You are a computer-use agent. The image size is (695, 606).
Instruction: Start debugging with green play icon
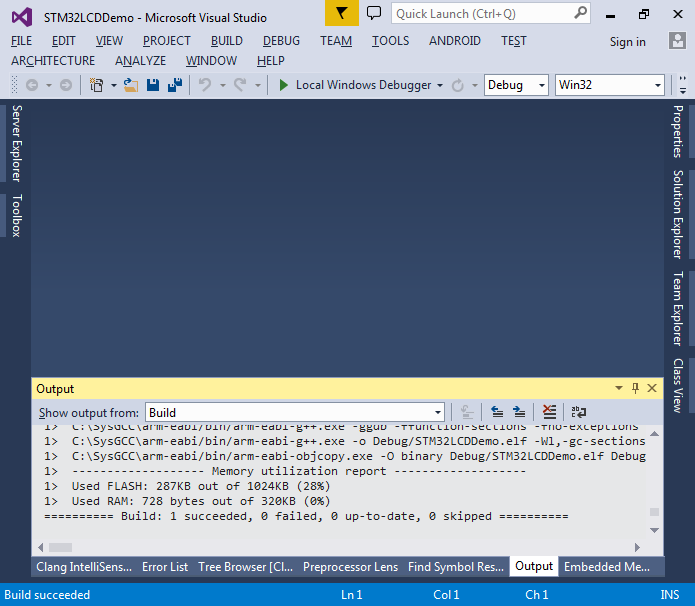coord(284,85)
